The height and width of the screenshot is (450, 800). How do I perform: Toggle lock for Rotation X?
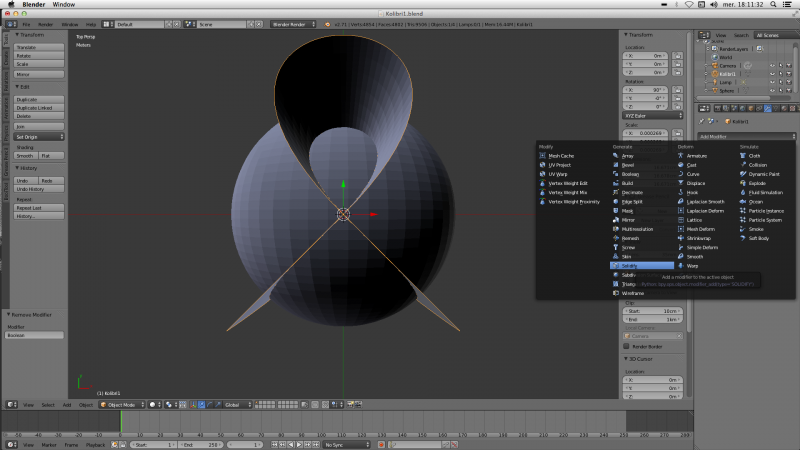pyautogui.click(x=677, y=90)
